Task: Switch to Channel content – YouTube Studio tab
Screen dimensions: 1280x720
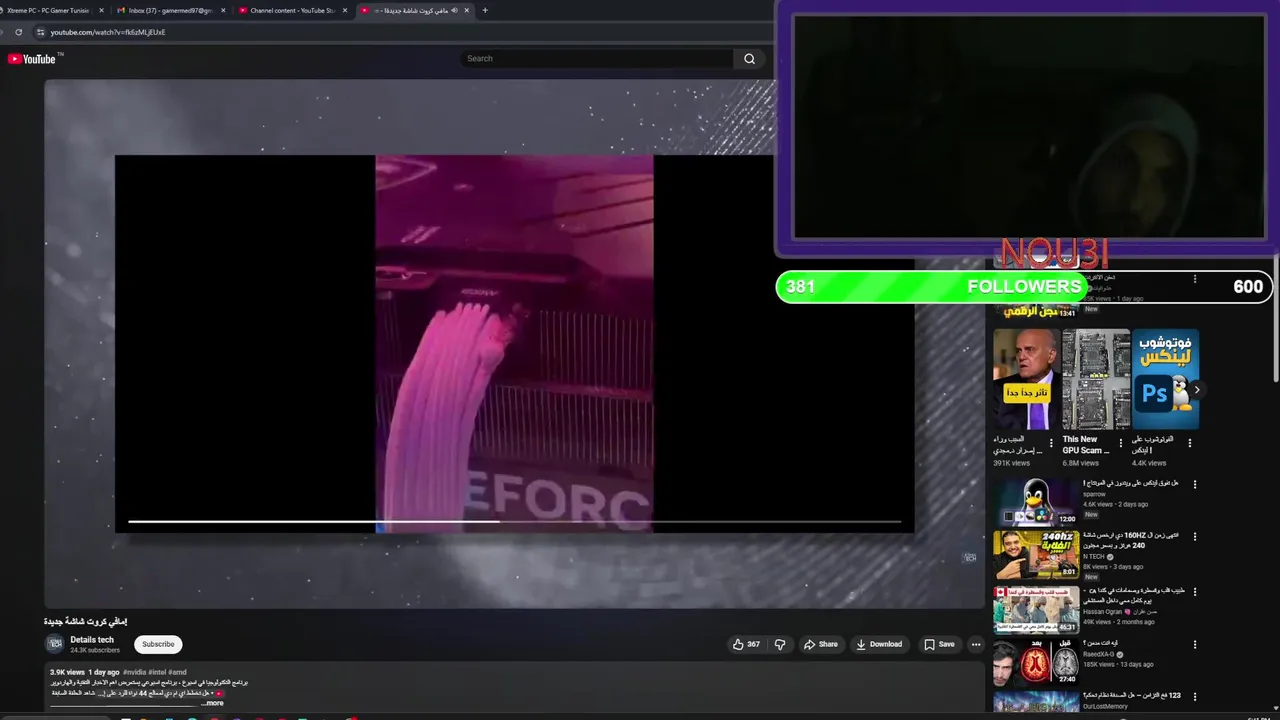Action: 291,10
